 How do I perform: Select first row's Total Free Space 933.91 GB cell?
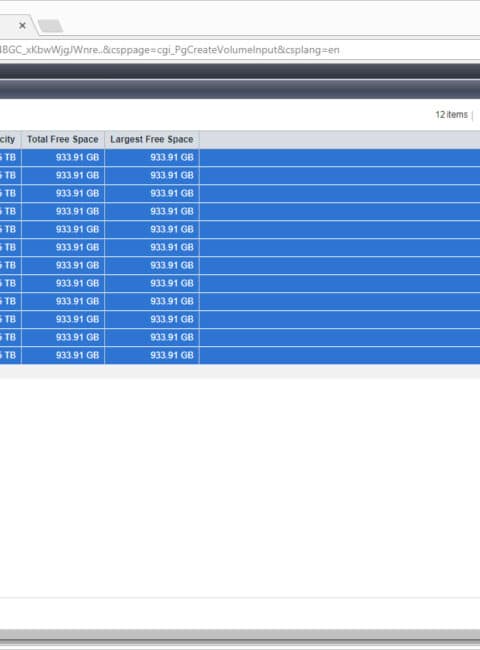63,158
